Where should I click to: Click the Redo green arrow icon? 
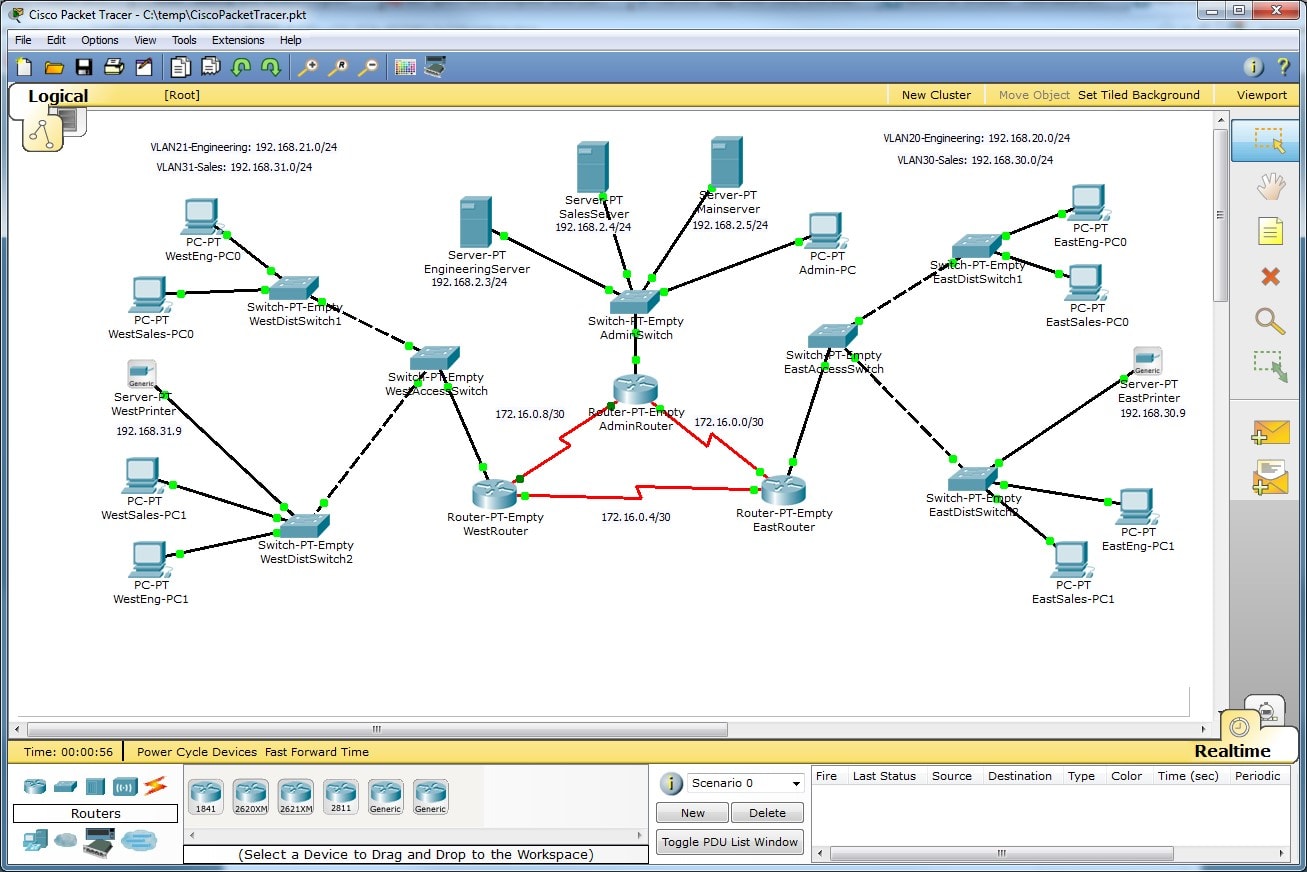point(270,67)
